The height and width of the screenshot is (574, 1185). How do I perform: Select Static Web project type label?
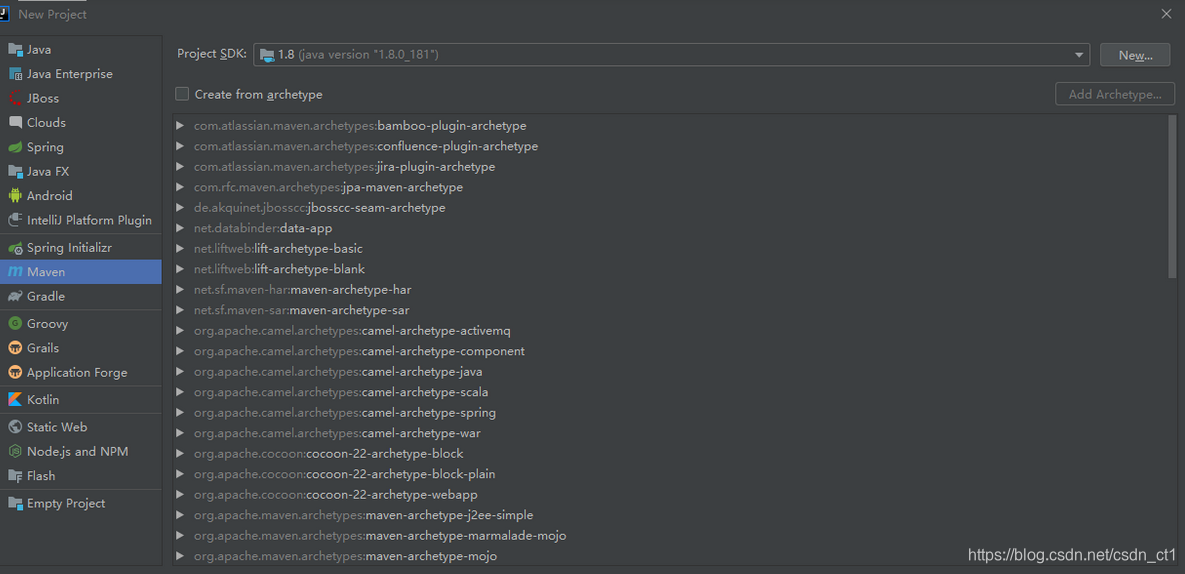coord(57,427)
